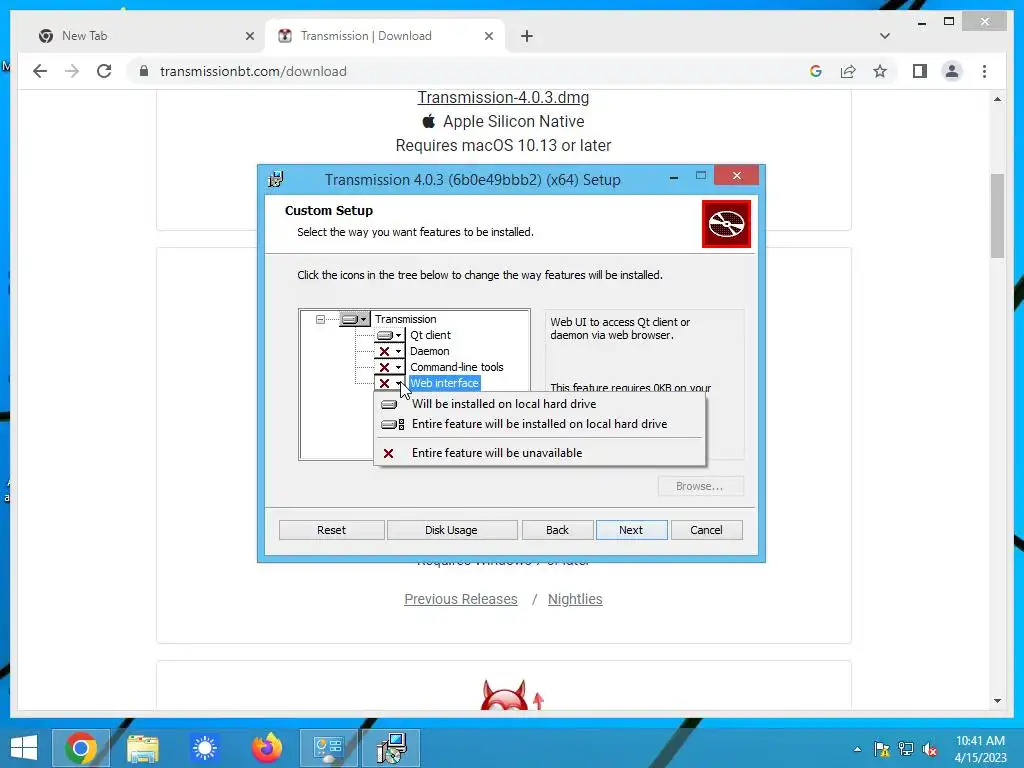Show hidden system tray icons
The height and width of the screenshot is (768, 1024).
[x=857, y=749]
